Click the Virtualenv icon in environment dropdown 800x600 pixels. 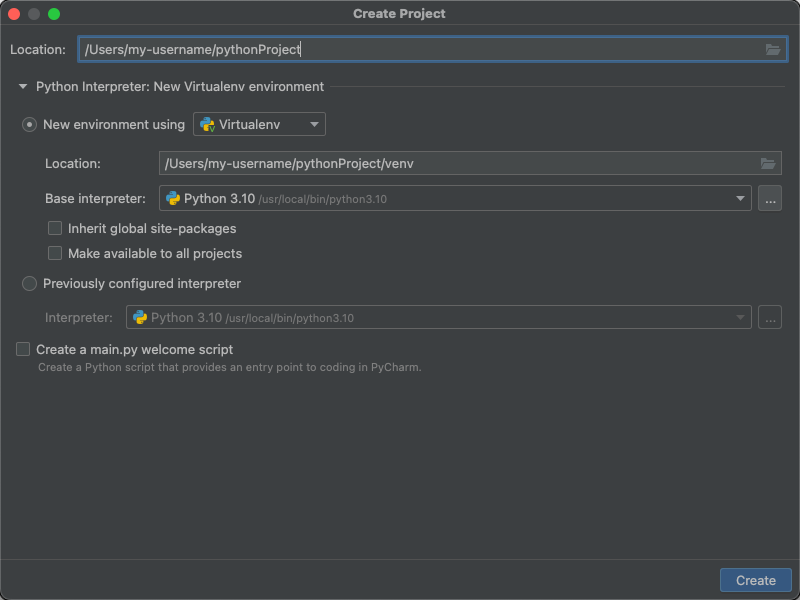click(x=208, y=125)
